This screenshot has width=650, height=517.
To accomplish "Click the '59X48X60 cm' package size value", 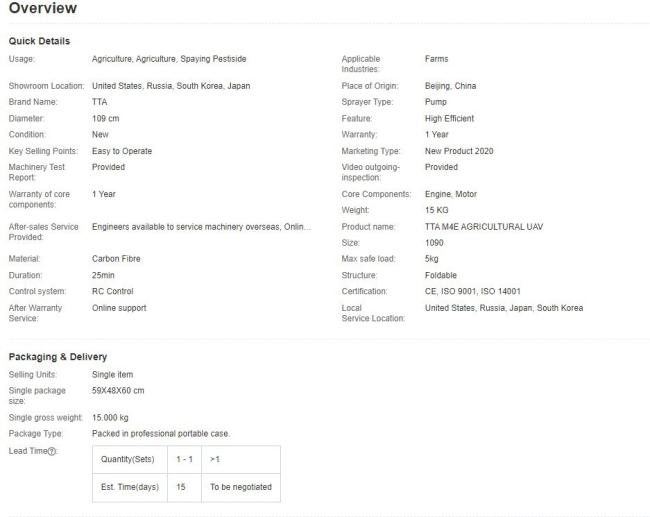I will [x=118, y=390].
